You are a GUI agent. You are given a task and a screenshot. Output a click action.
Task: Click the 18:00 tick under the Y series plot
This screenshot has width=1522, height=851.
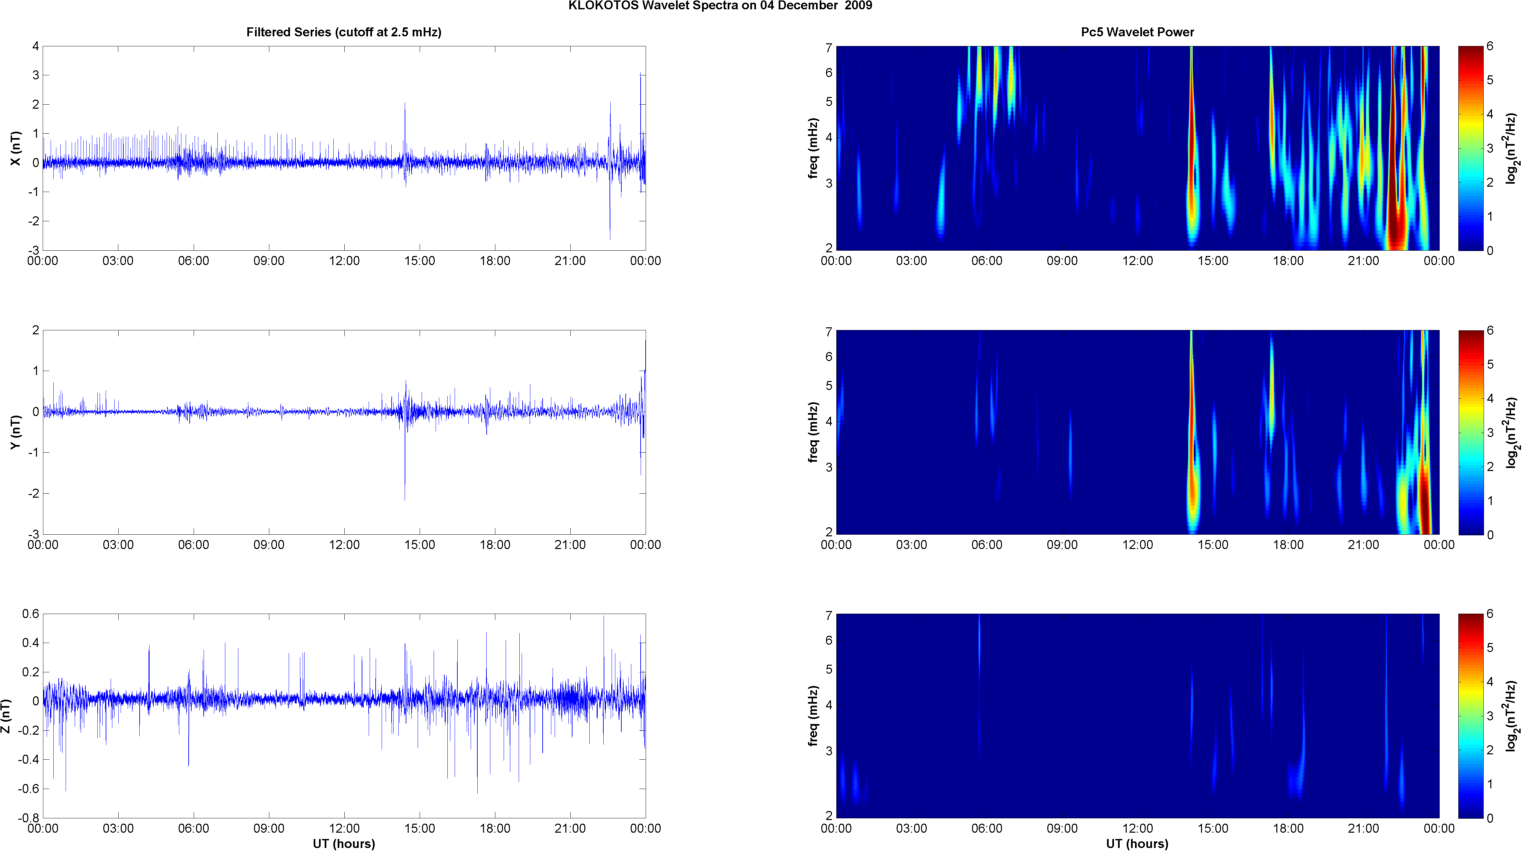[495, 545]
